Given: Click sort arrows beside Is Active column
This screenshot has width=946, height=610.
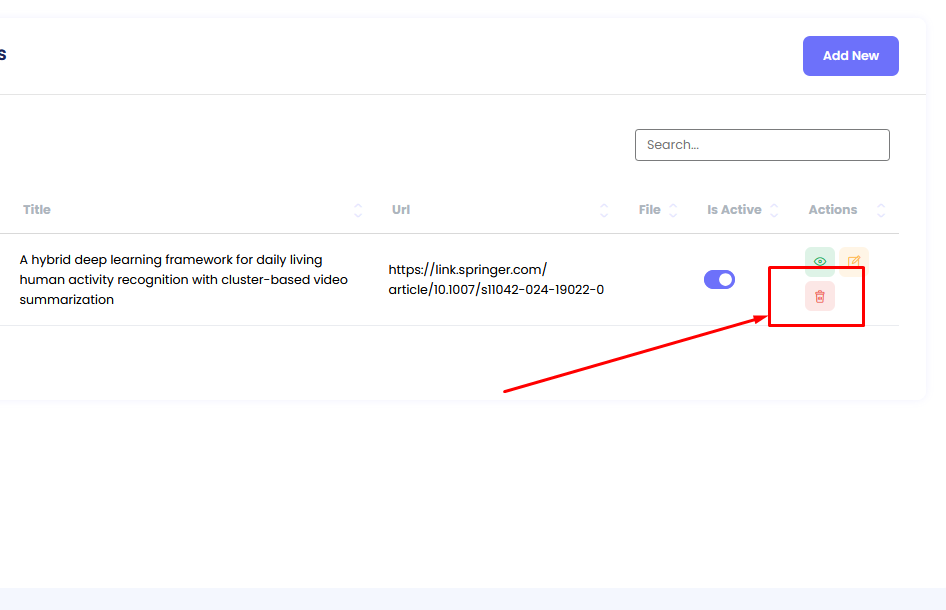Looking at the screenshot, I should coord(772,210).
